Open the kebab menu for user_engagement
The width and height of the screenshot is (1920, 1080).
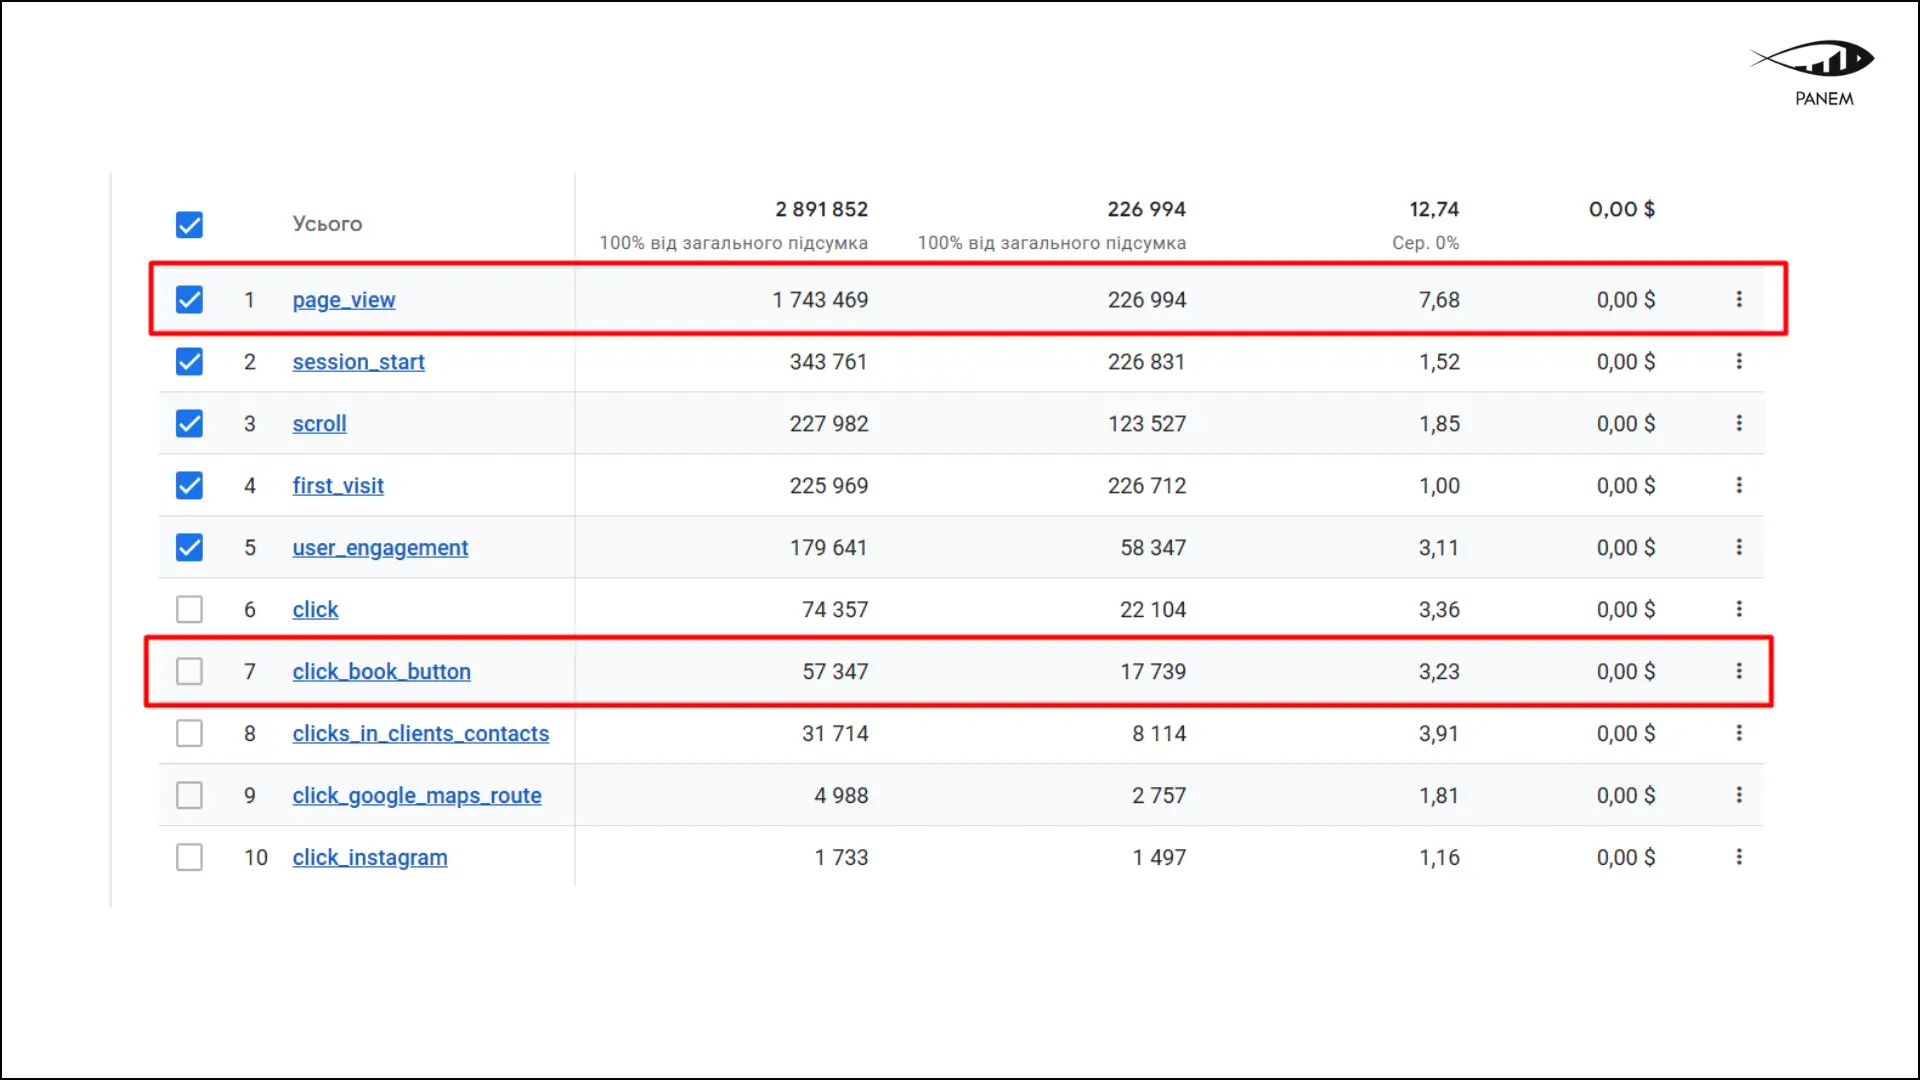tap(1740, 547)
